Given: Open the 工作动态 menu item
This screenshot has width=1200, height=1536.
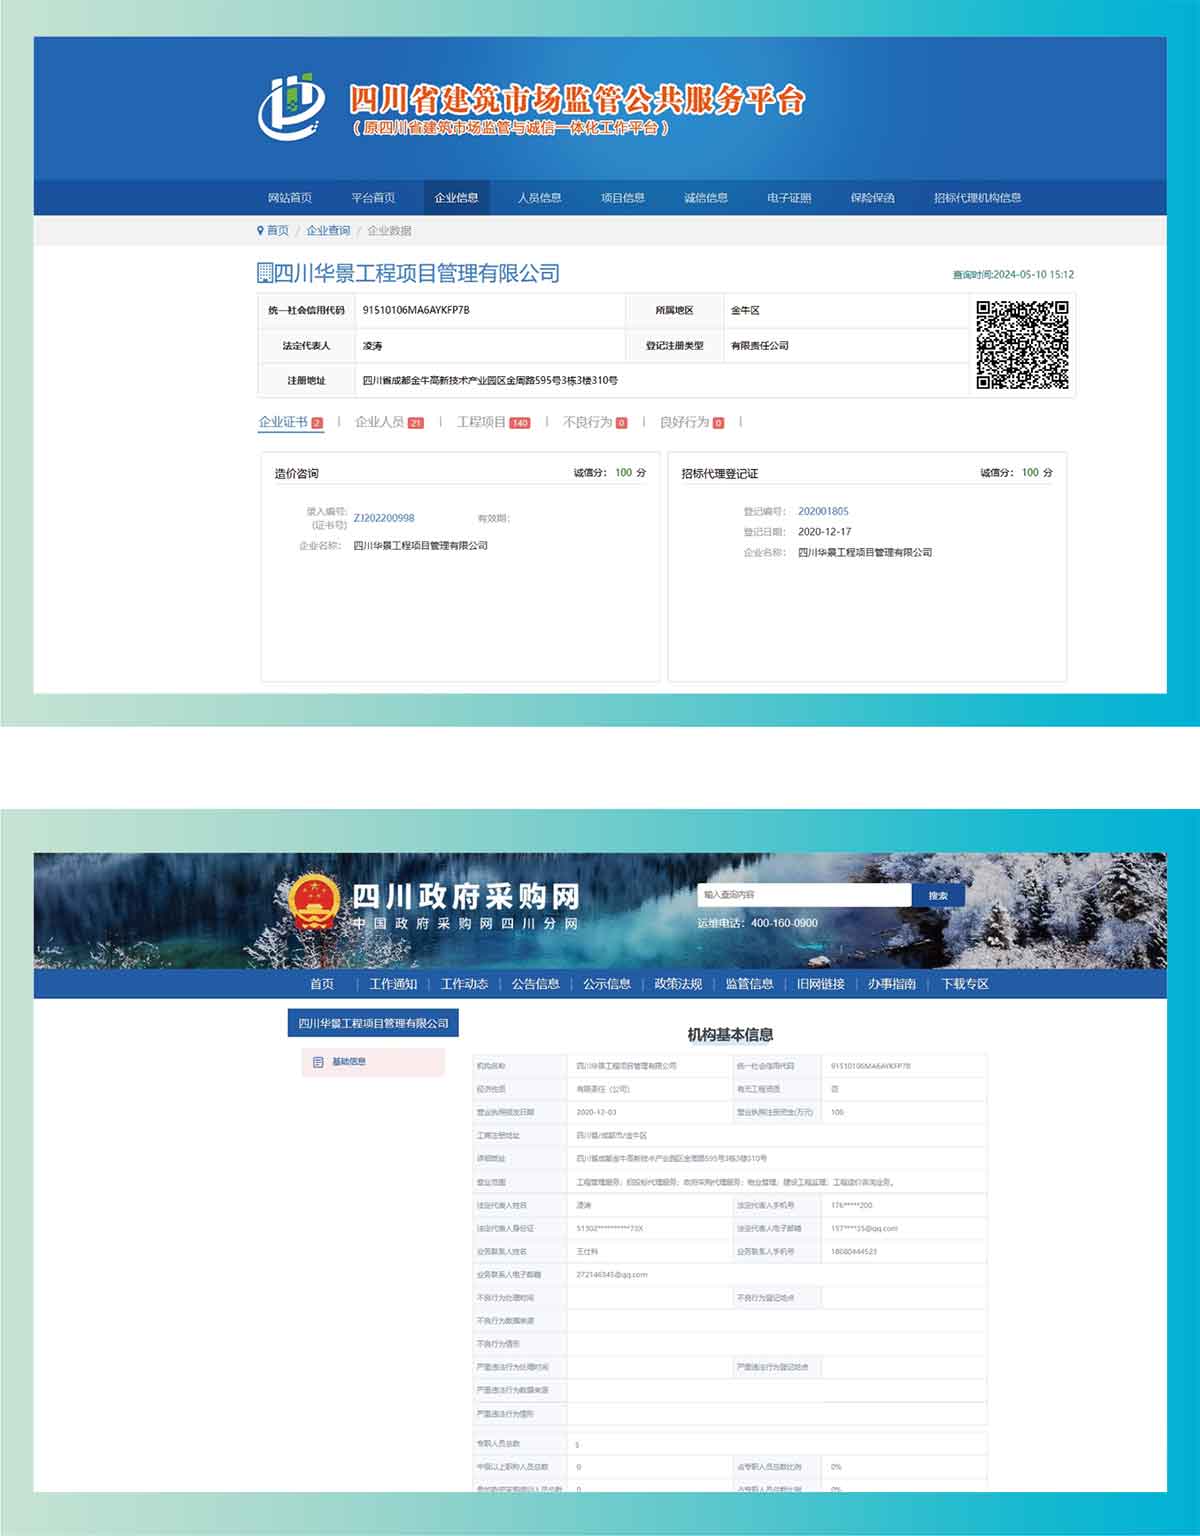Looking at the screenshot, I should [x=464, y=984].
